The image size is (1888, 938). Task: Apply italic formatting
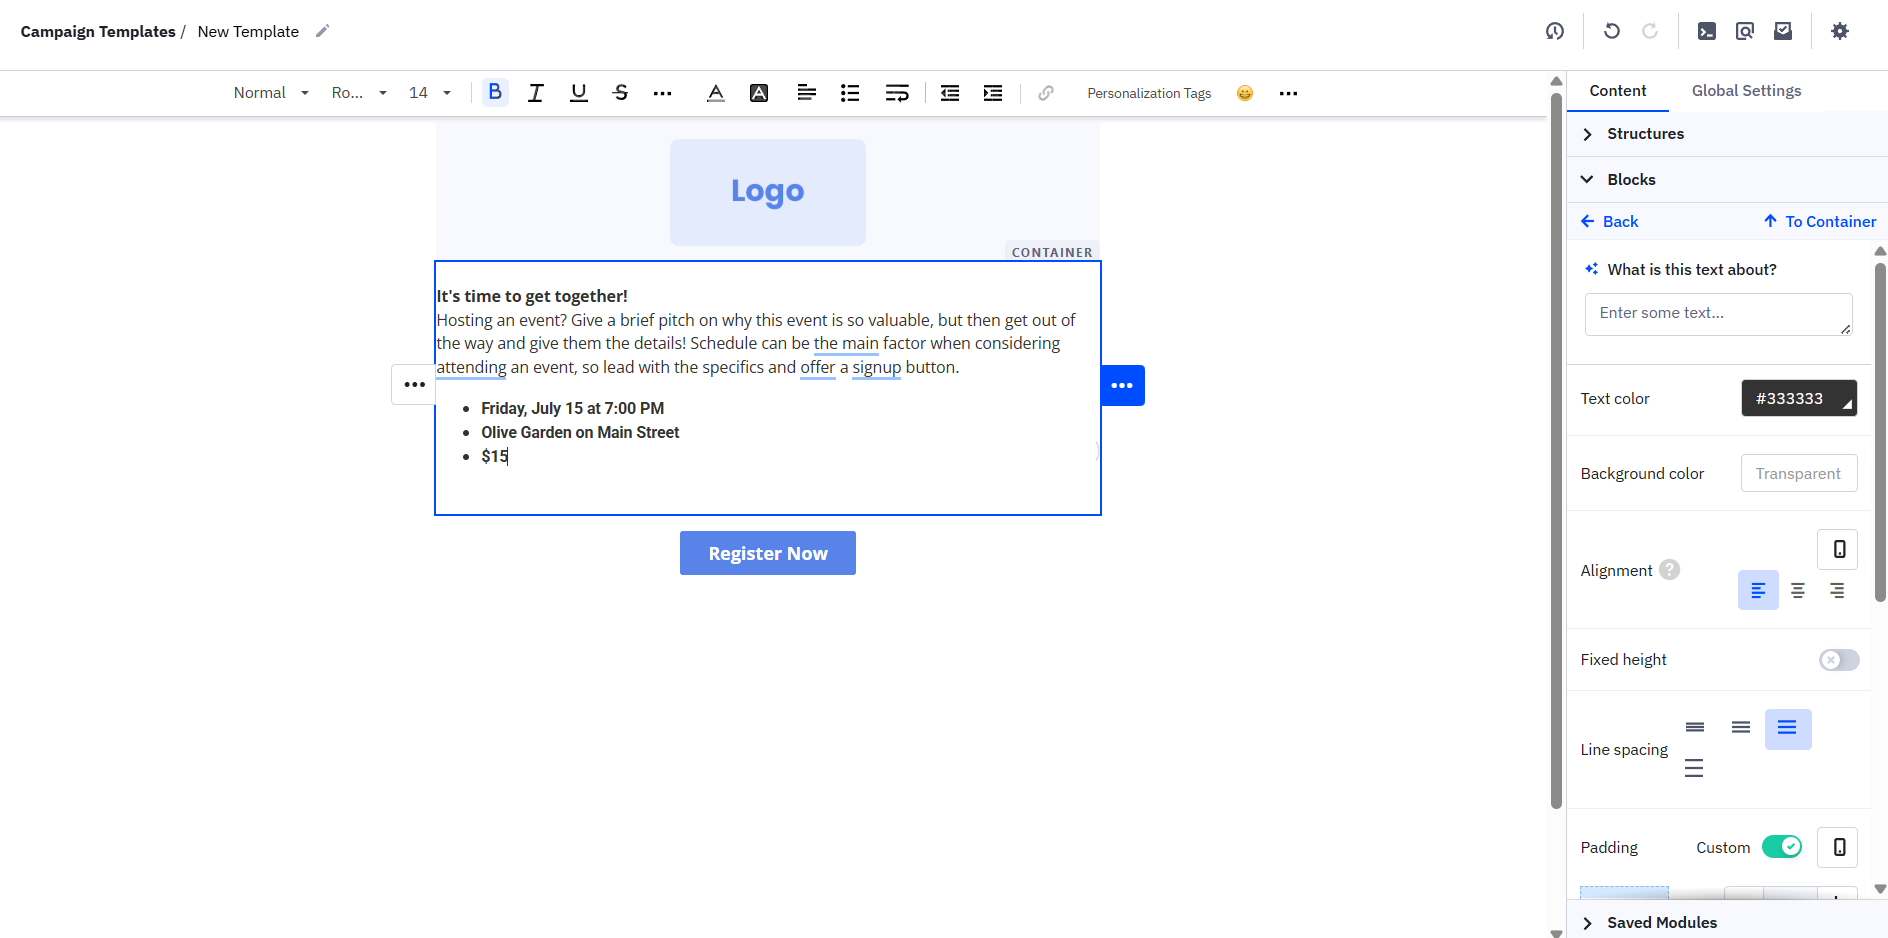coord(536,93)
